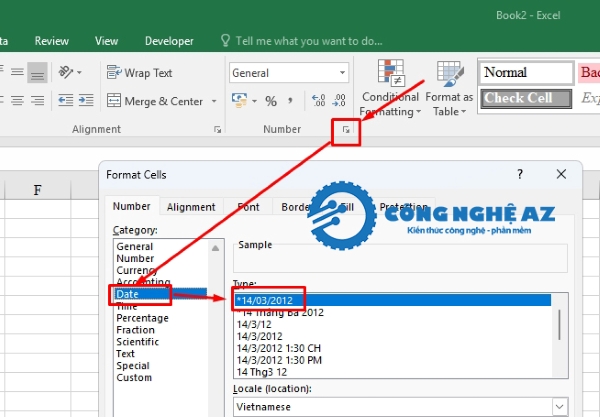Select 14 Thg3 12 date type
Screen dimensions: 600x417
tap(262, 372)
